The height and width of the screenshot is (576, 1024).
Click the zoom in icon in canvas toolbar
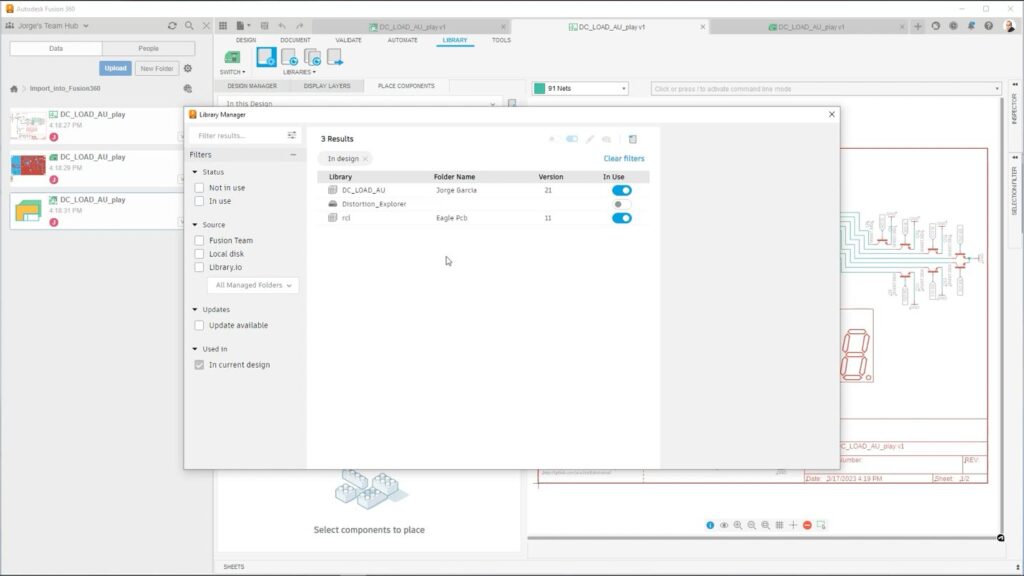point(737,525)
